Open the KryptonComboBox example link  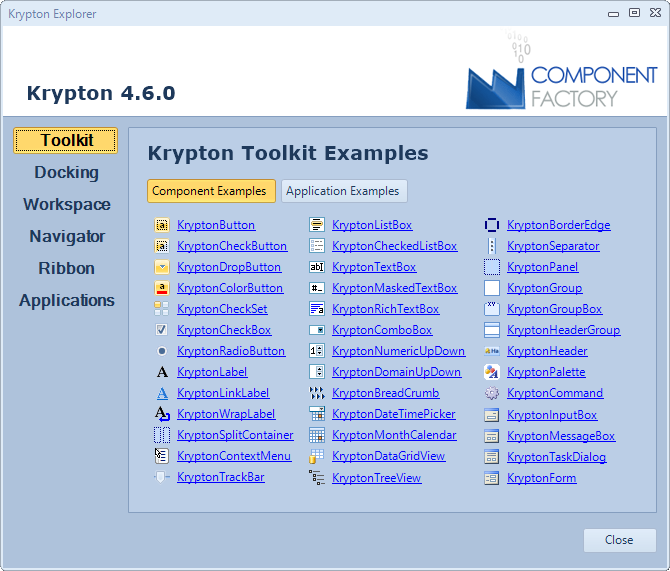(x=382, y=330)
